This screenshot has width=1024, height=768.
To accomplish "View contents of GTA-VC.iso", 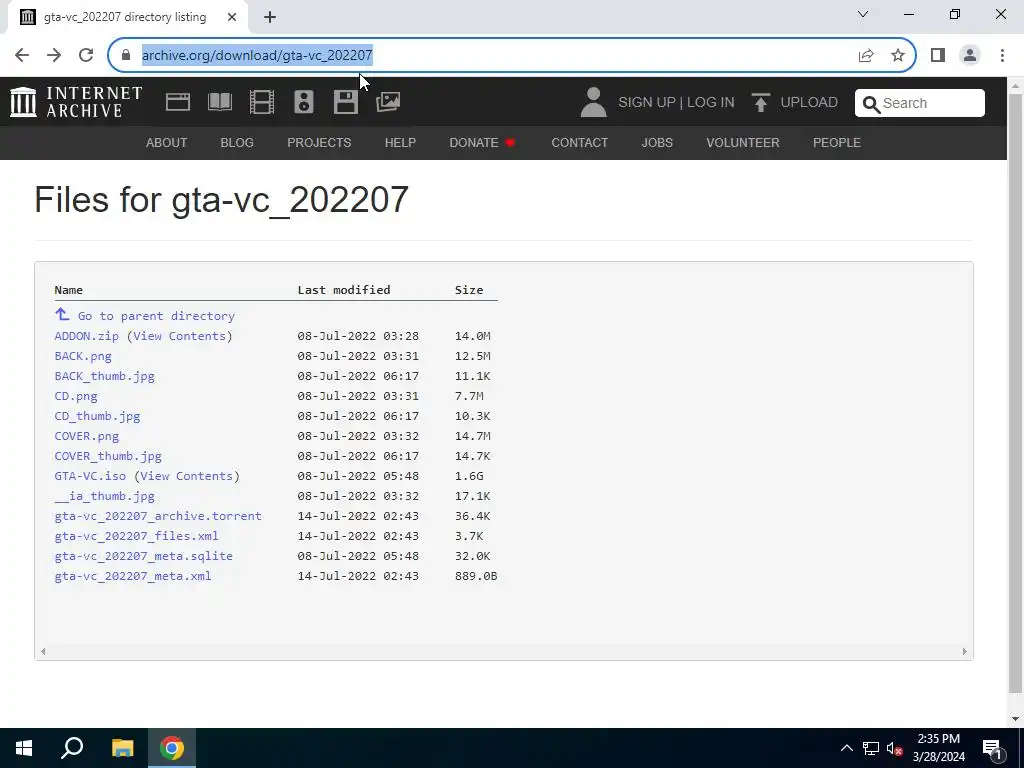I will [x=187, y=476].
